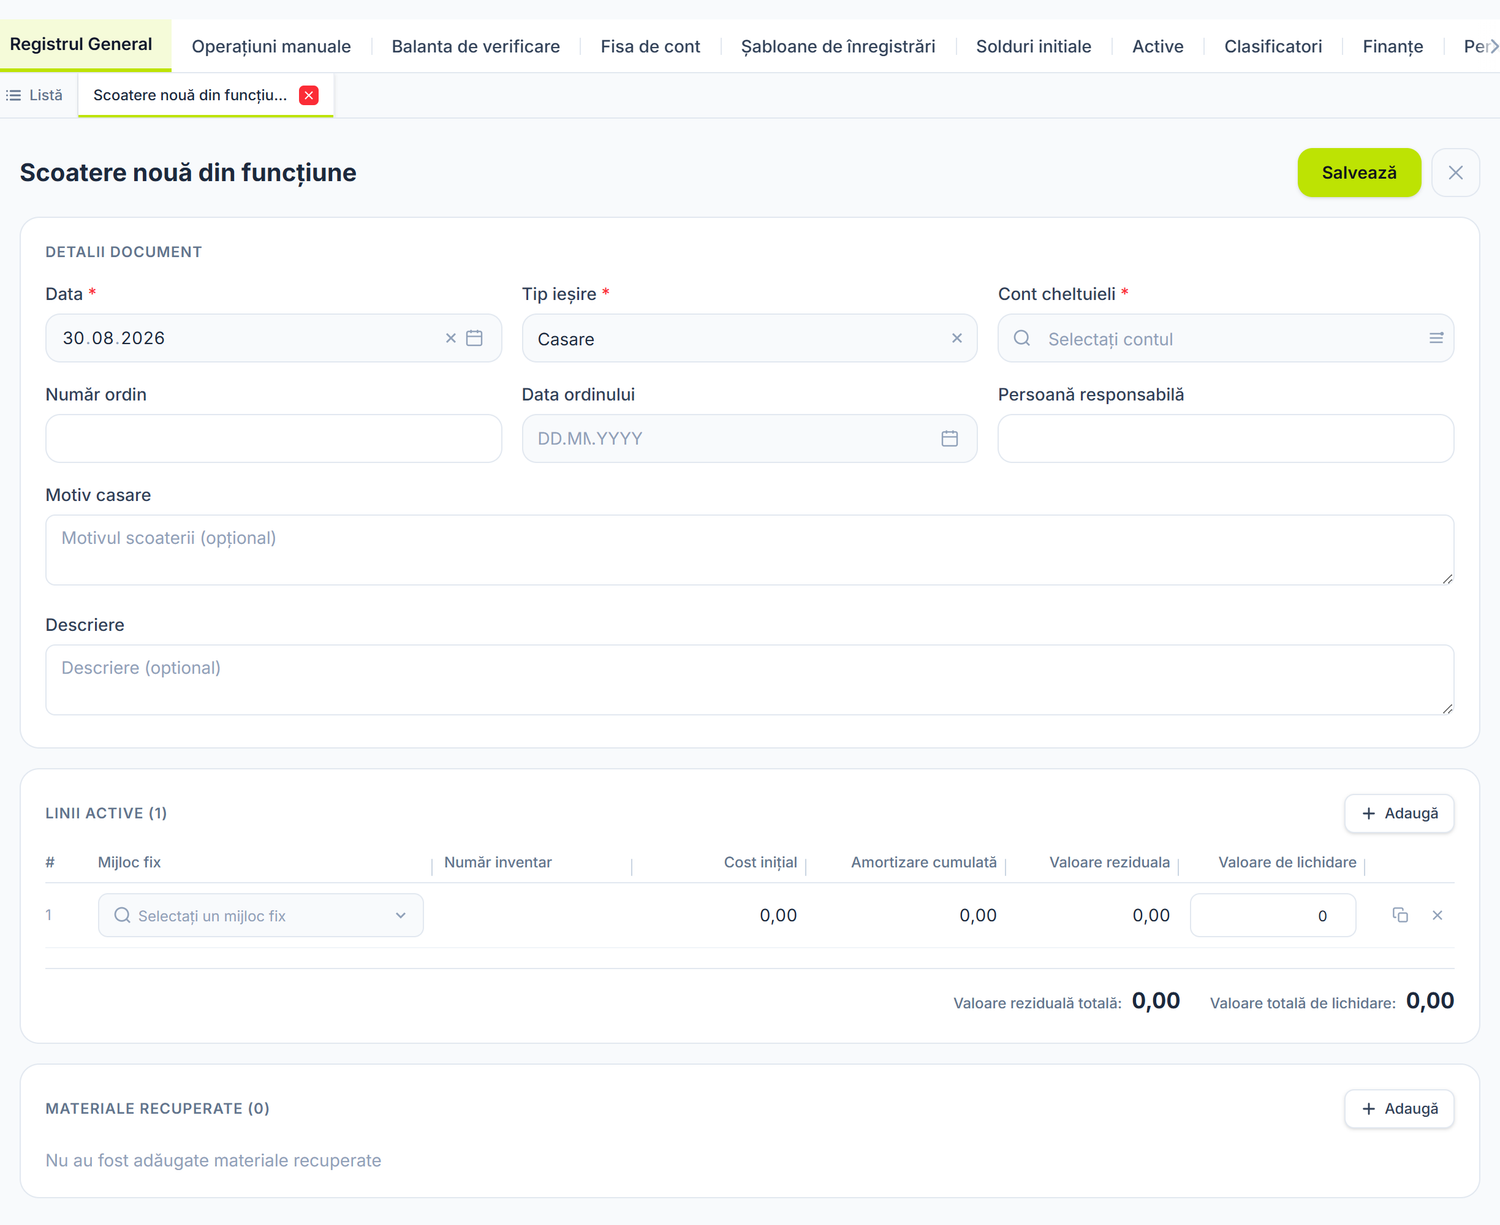Focus the Data ordinului date field
The image size is (1500, 1225).
(750, 438)
